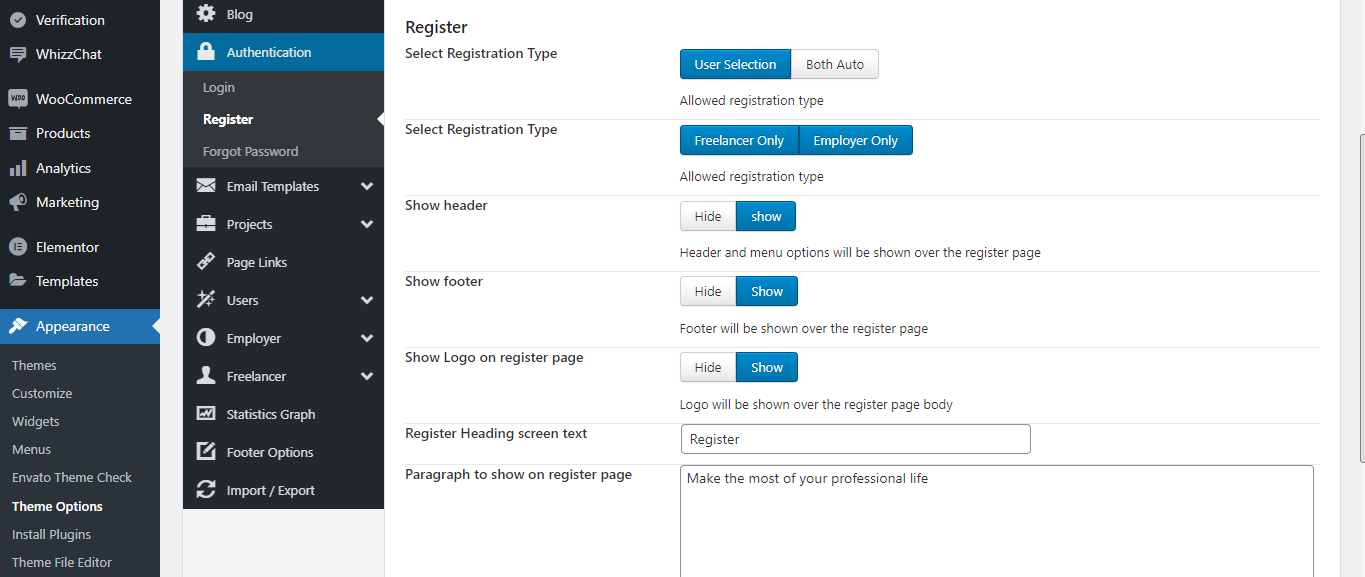
Task: Open the Forgot Password submenu item
Action: click(250, 152)
